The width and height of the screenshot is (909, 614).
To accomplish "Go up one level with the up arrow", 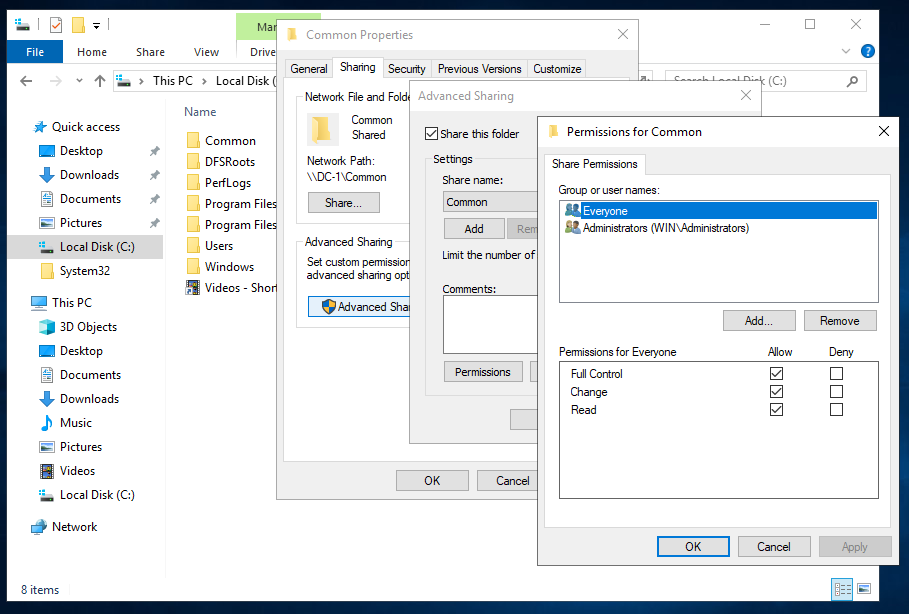I will (100, 81).
